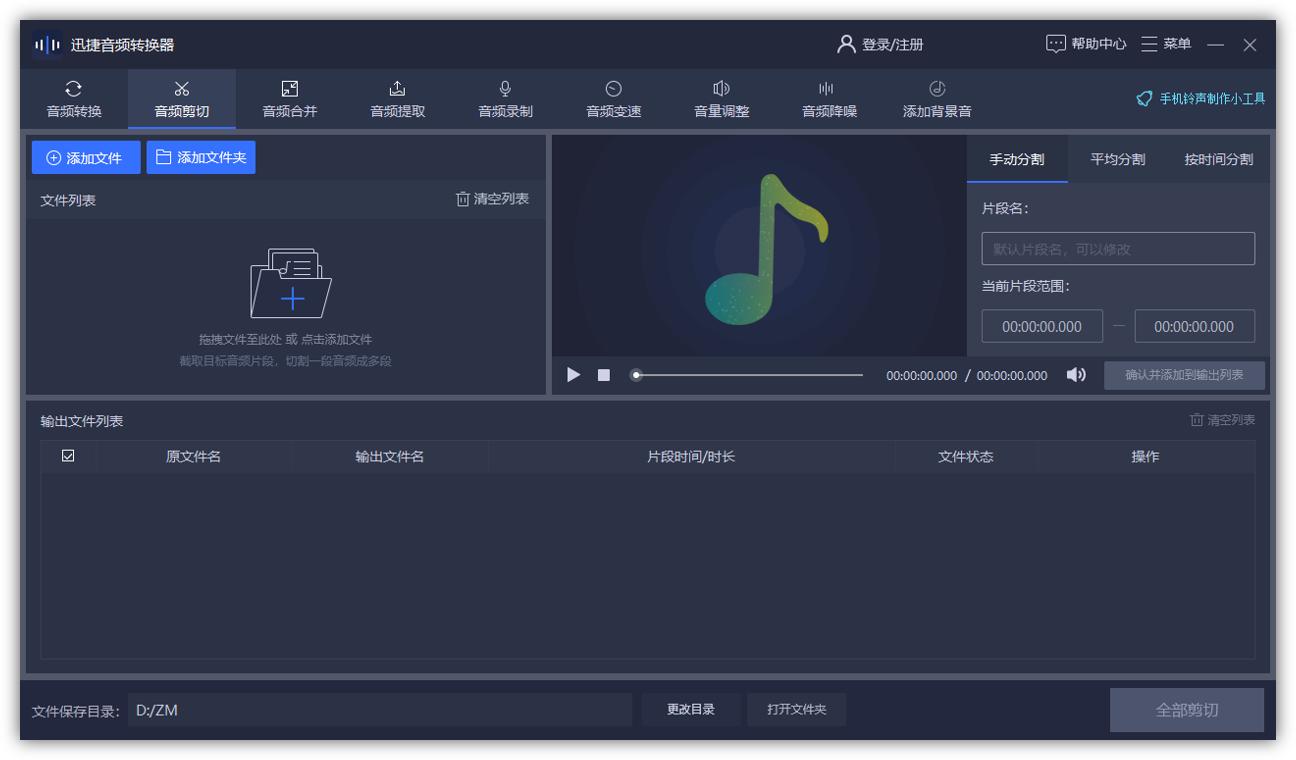Switch to the 平均分割 tab
This screenshot has height=760, width=1296.
pos(1116,160)
